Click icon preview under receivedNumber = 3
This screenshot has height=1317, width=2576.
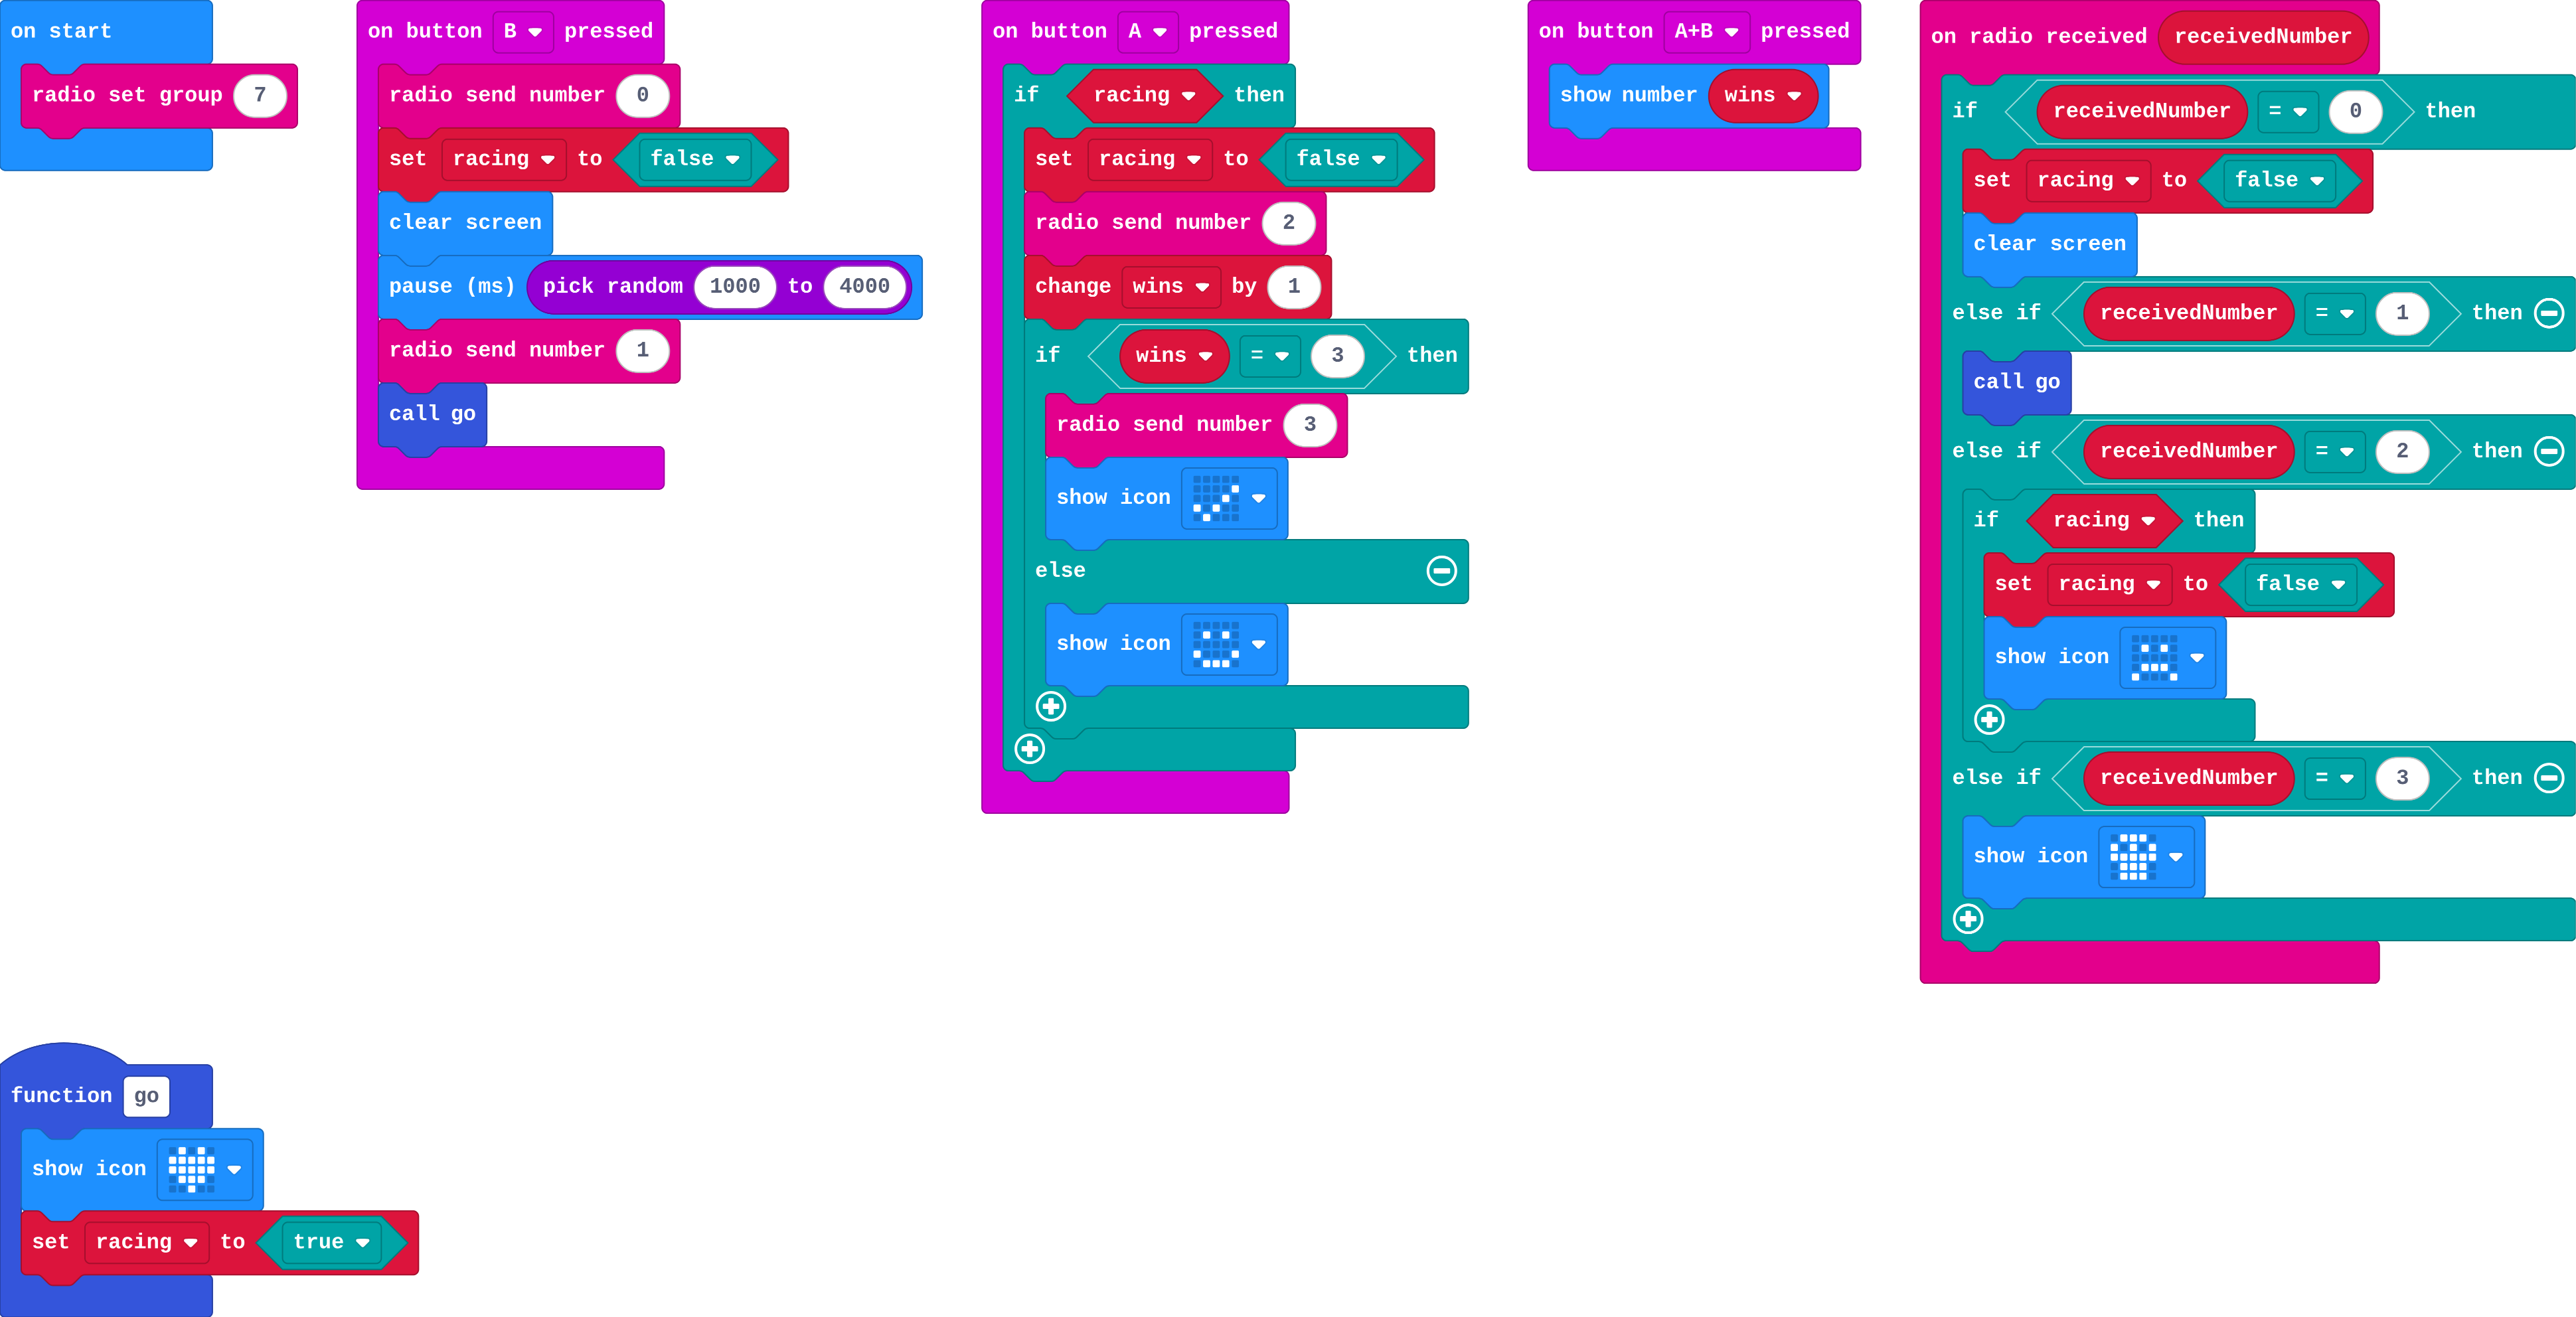point(2133,857)
